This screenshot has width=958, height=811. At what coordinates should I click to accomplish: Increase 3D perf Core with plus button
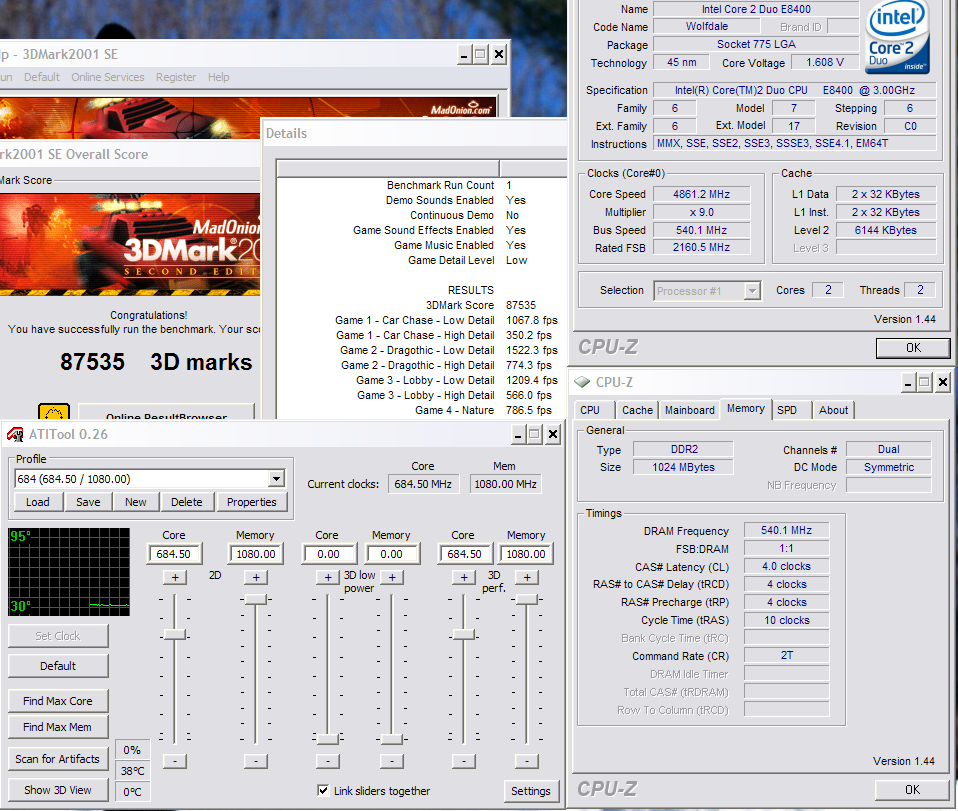(464, 577)
